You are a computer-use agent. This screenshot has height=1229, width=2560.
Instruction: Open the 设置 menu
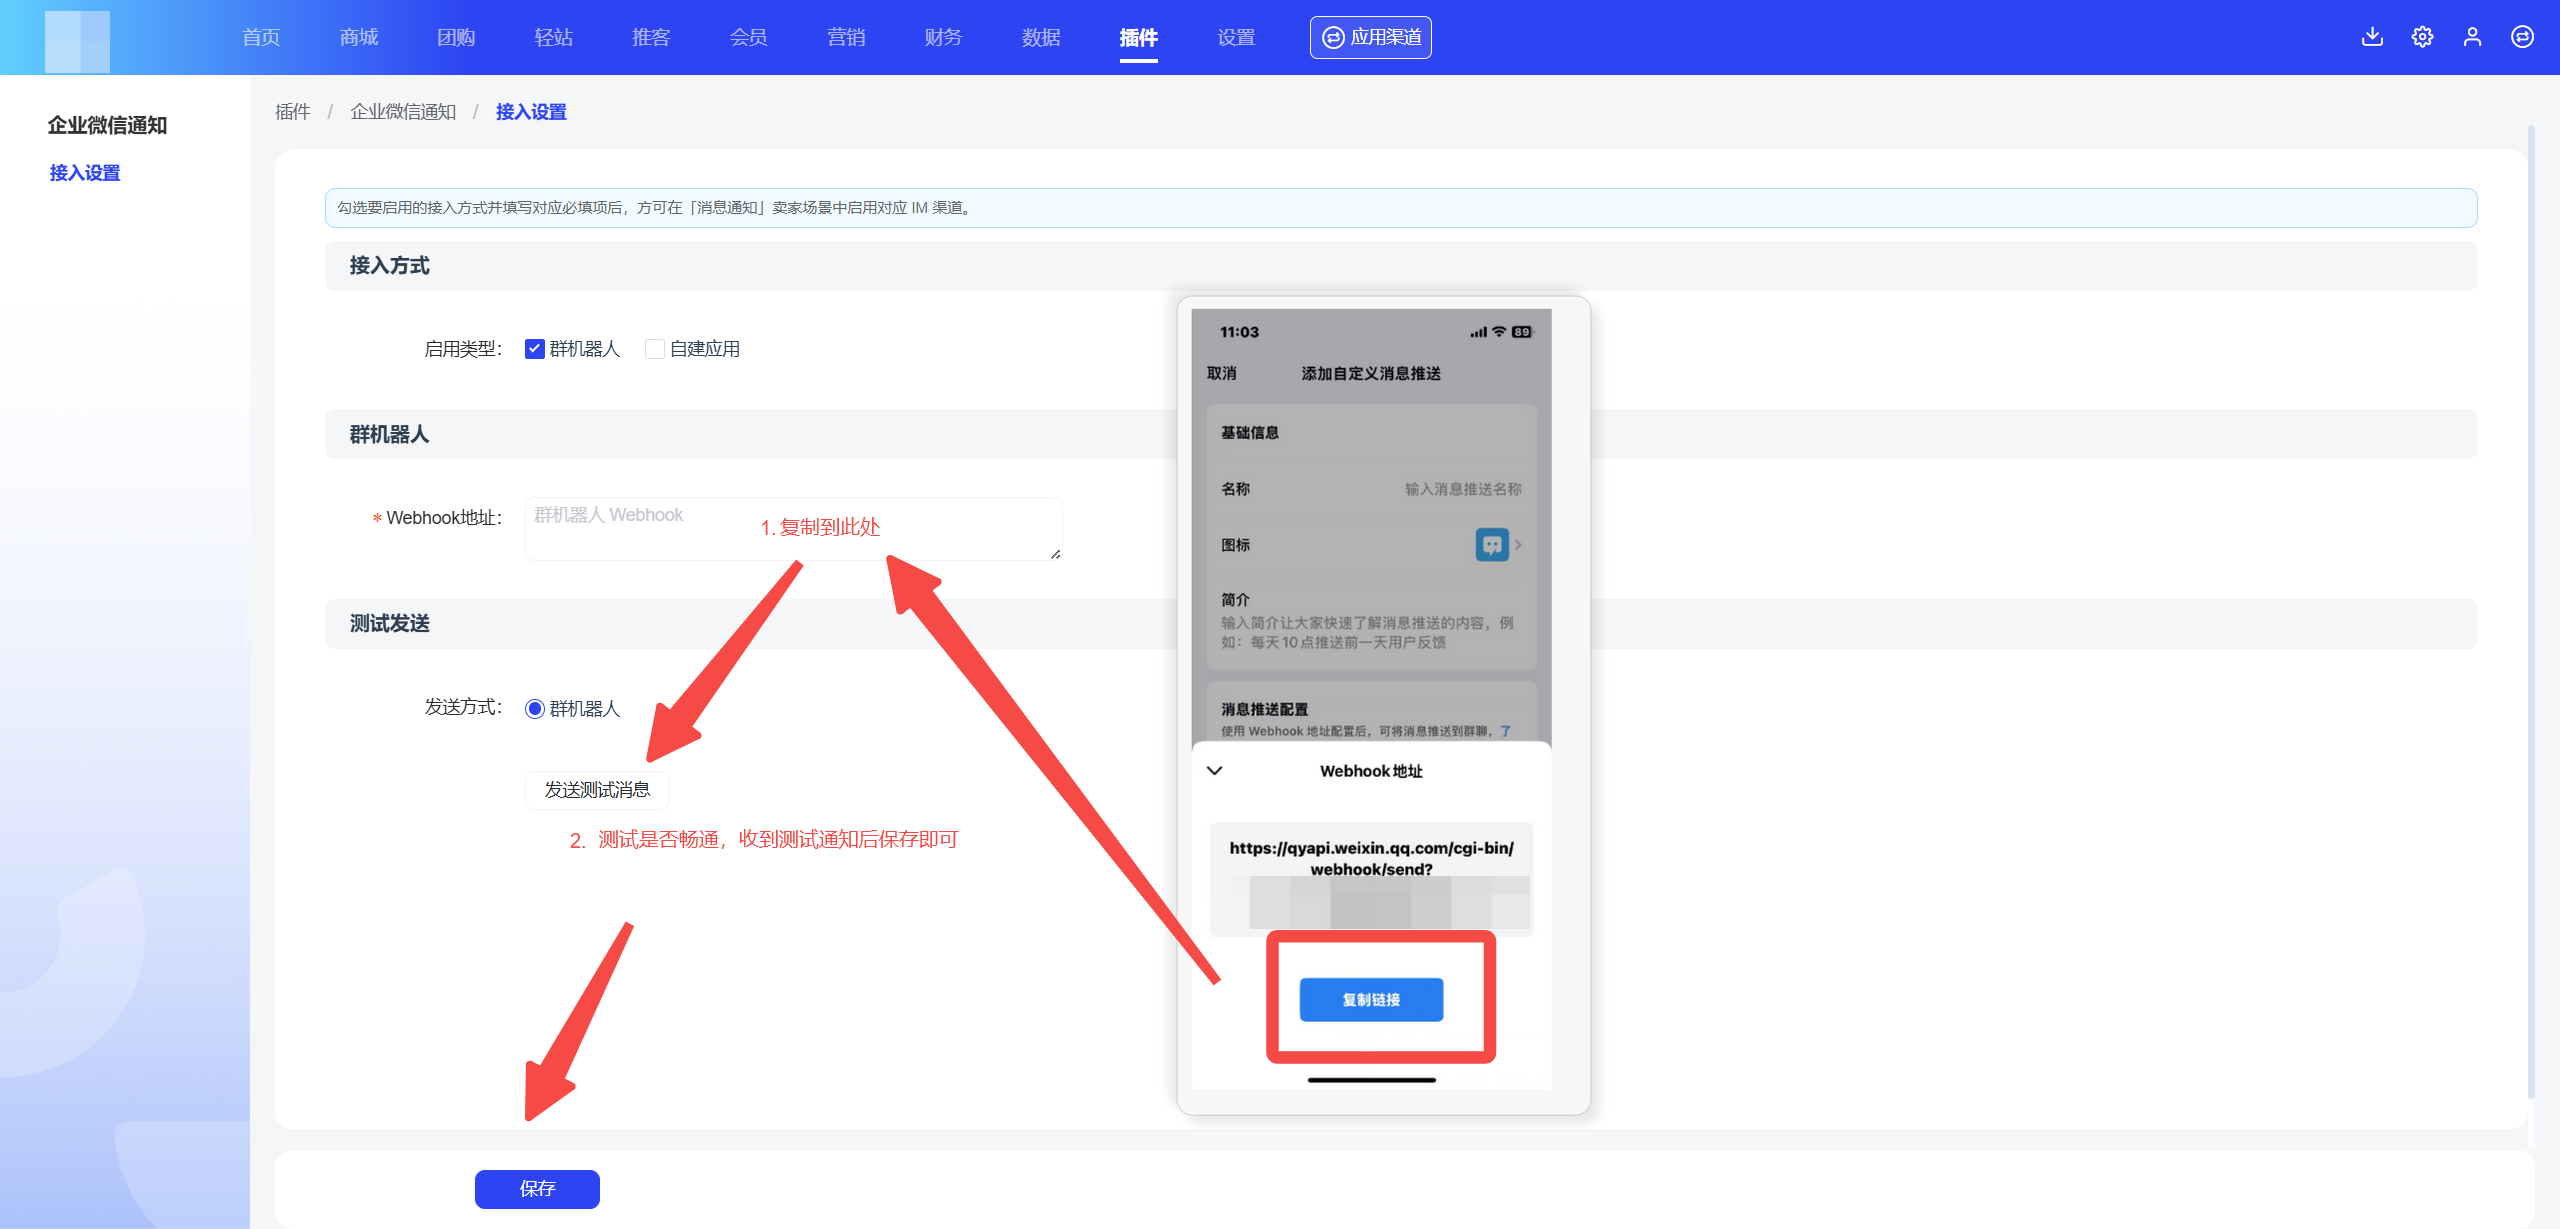1236,37
